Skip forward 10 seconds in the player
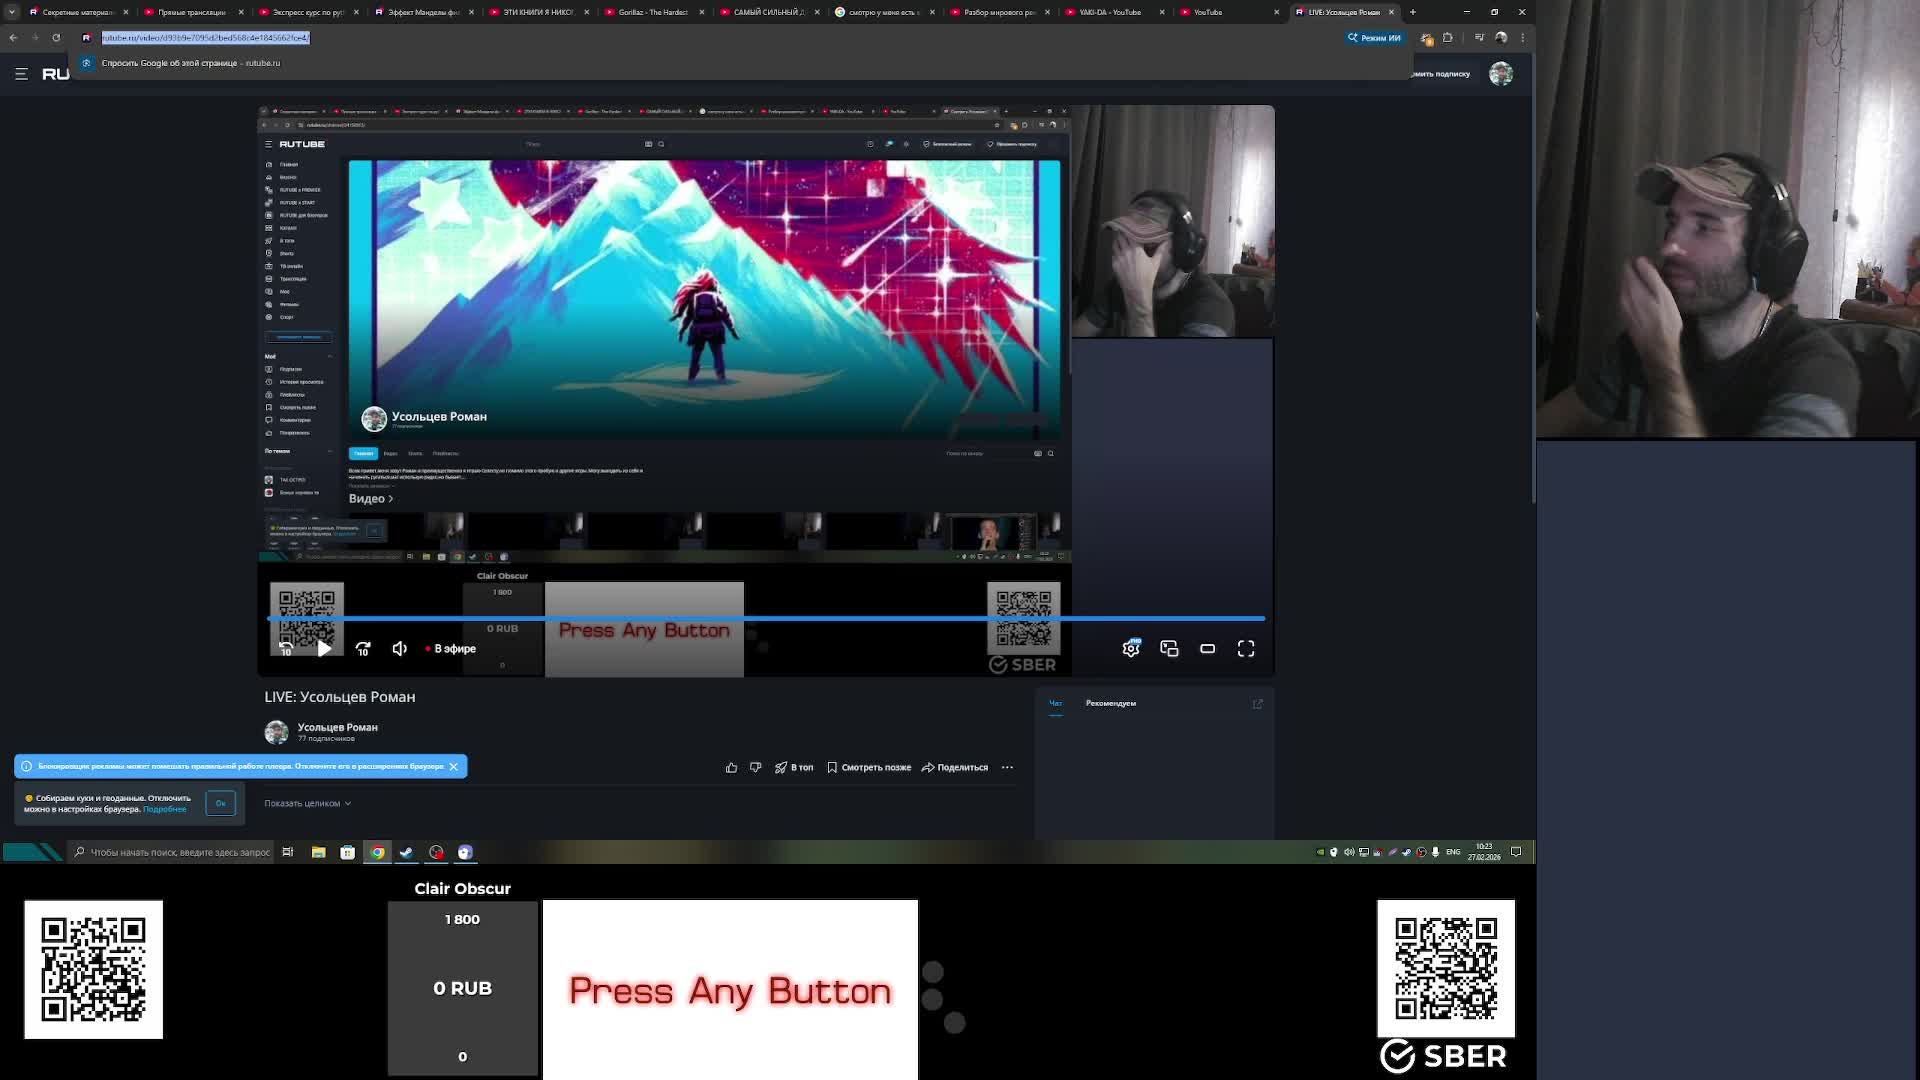 (x=363, y=649)
